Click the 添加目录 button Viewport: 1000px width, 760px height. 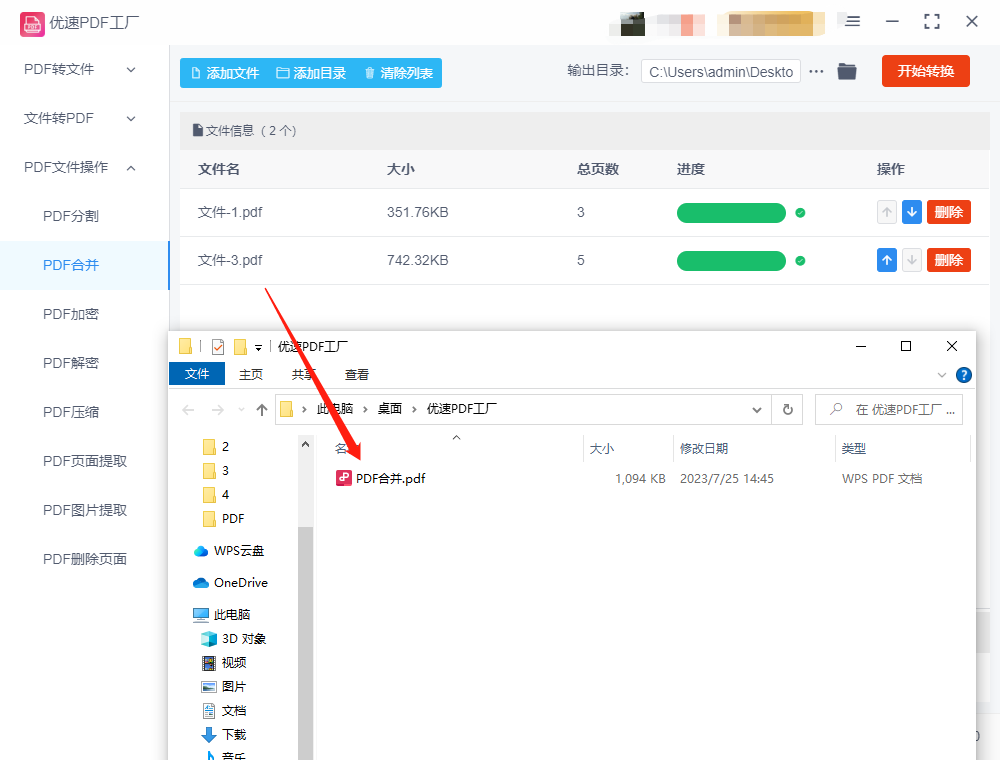click(311, 73)
